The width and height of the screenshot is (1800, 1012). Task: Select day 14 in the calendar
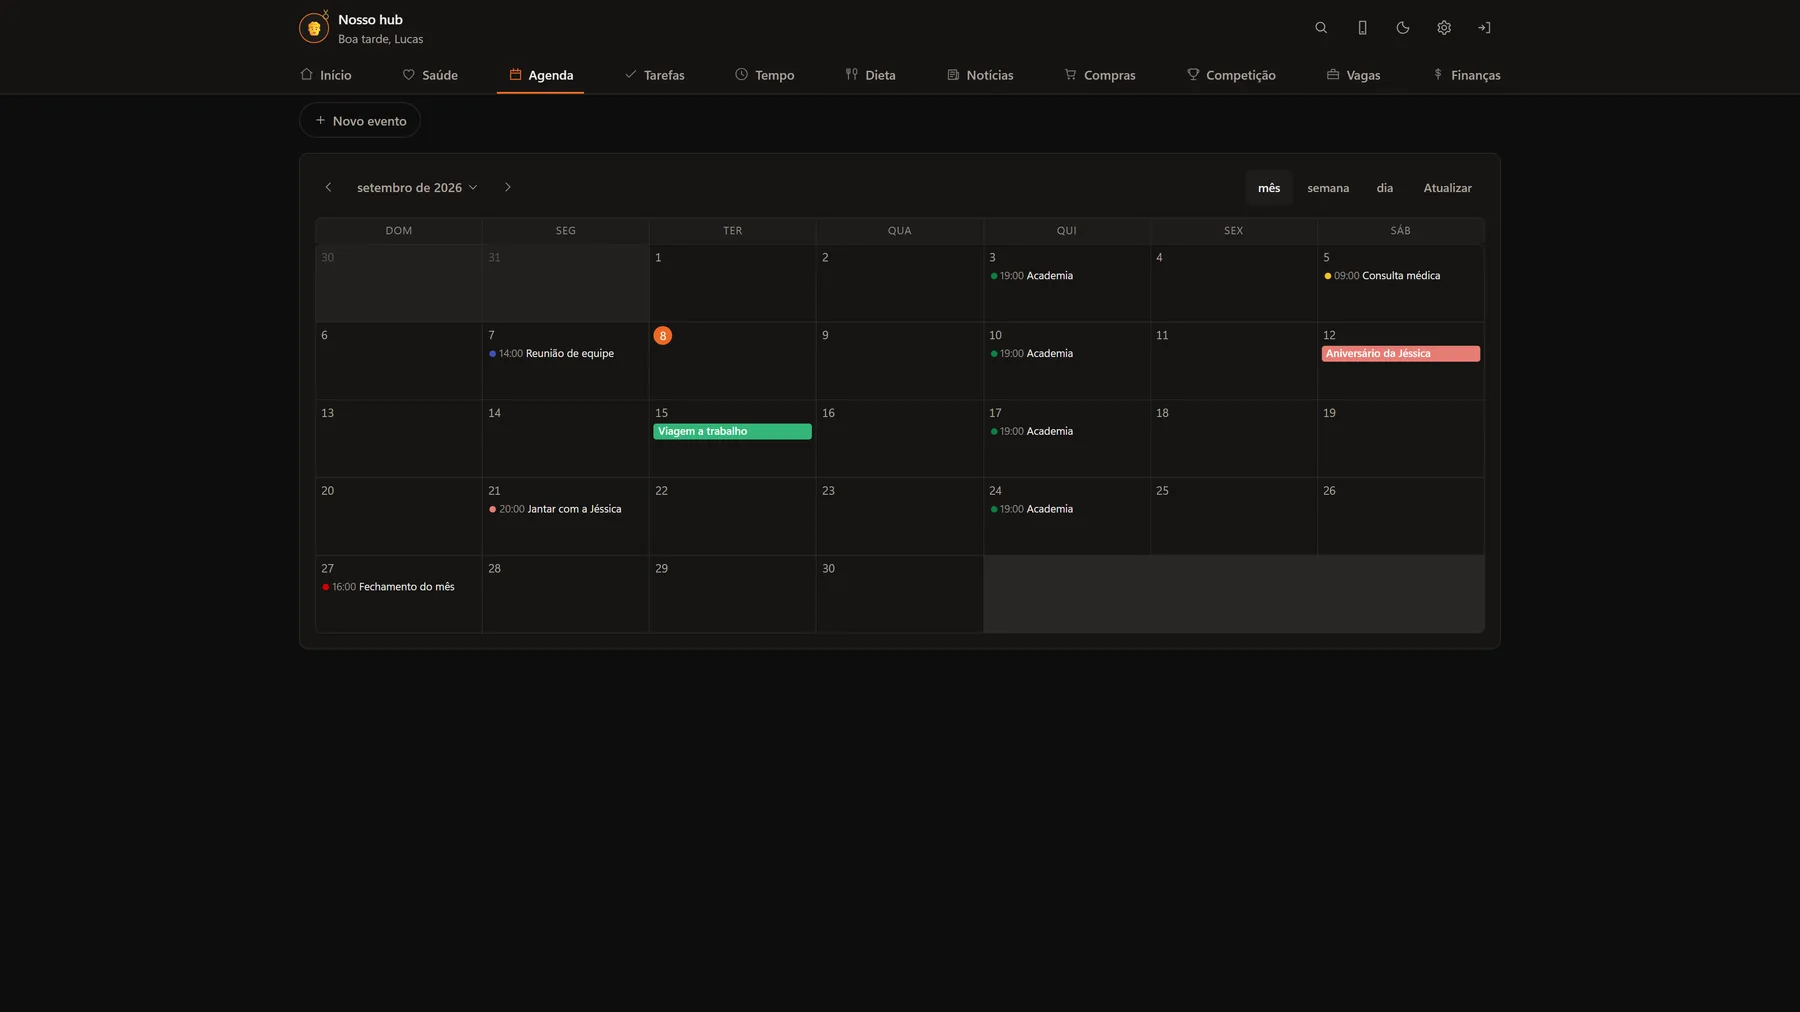pyautogui.click(x=565, y=439)
